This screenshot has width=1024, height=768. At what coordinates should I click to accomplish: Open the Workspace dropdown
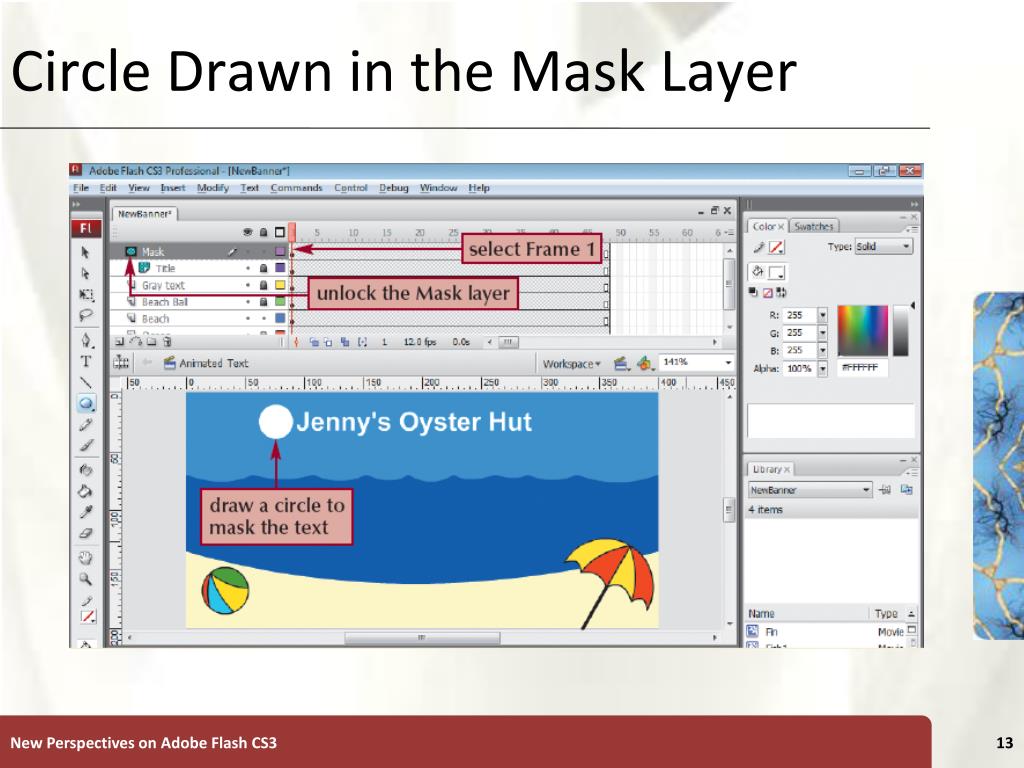[x=571, y=364]
